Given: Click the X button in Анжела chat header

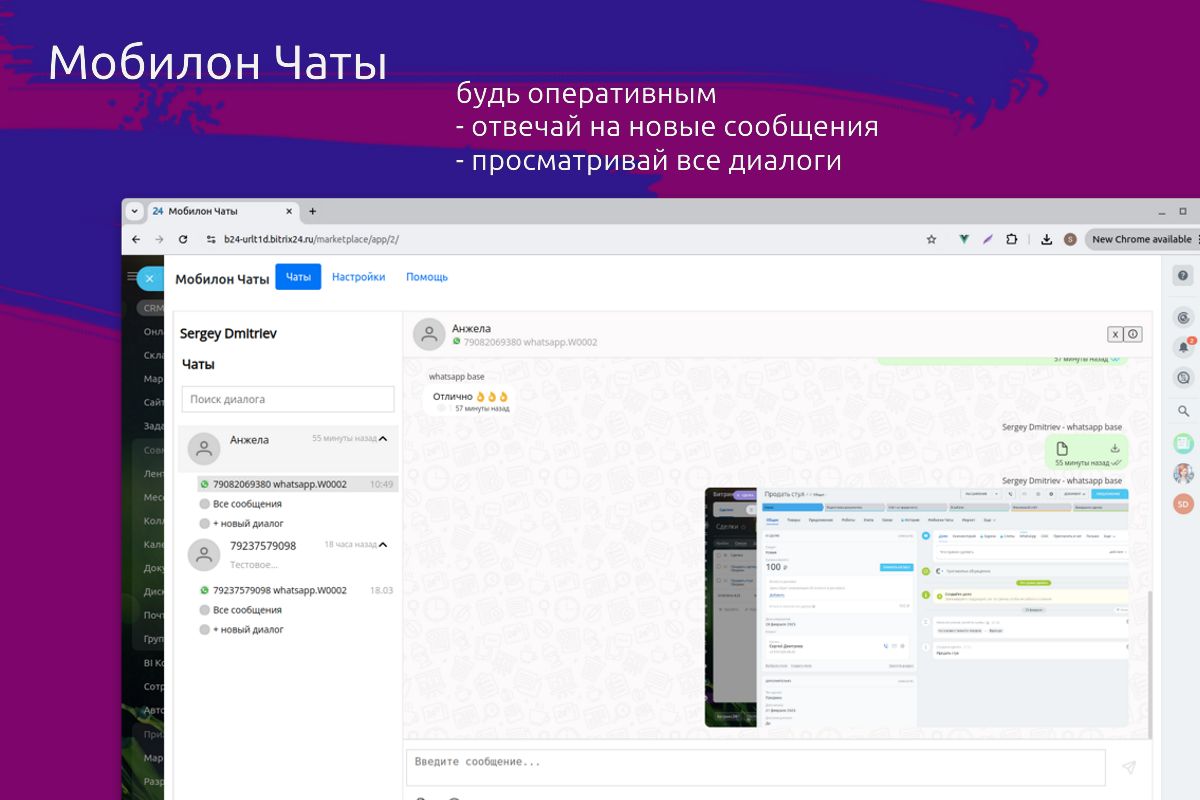Looking at the screenshot, I should coord(1114,335).
